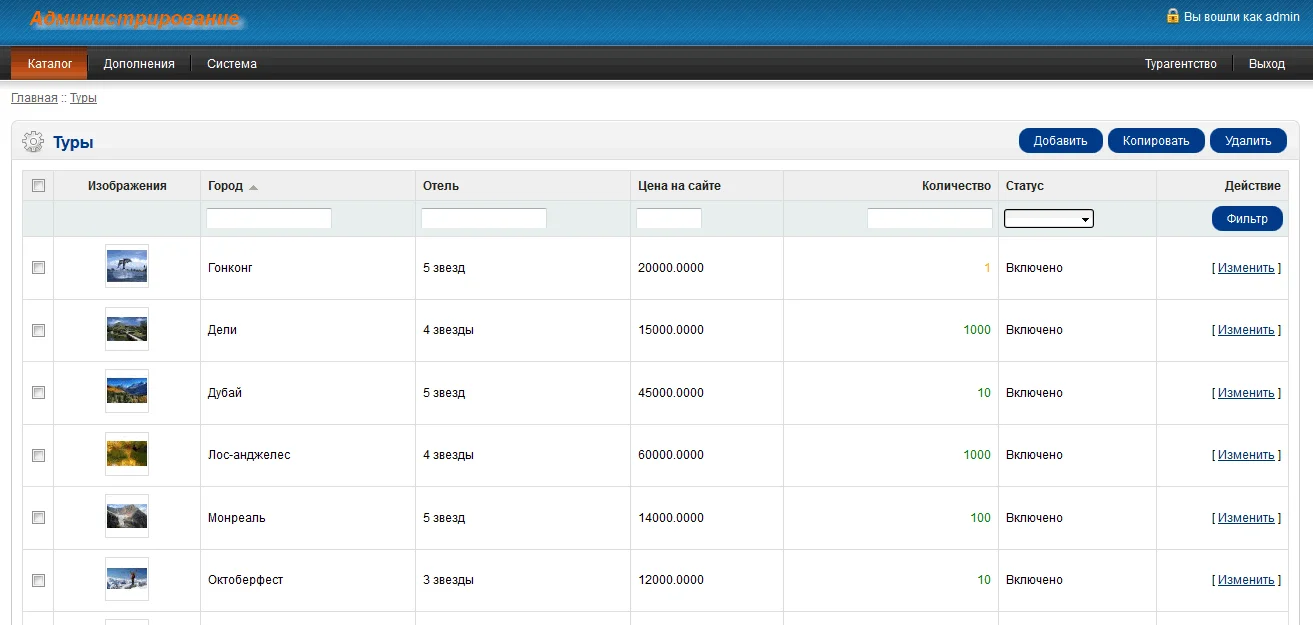Open the Статус filter dropdown

pyautogui.click(x=1048, y=219)
